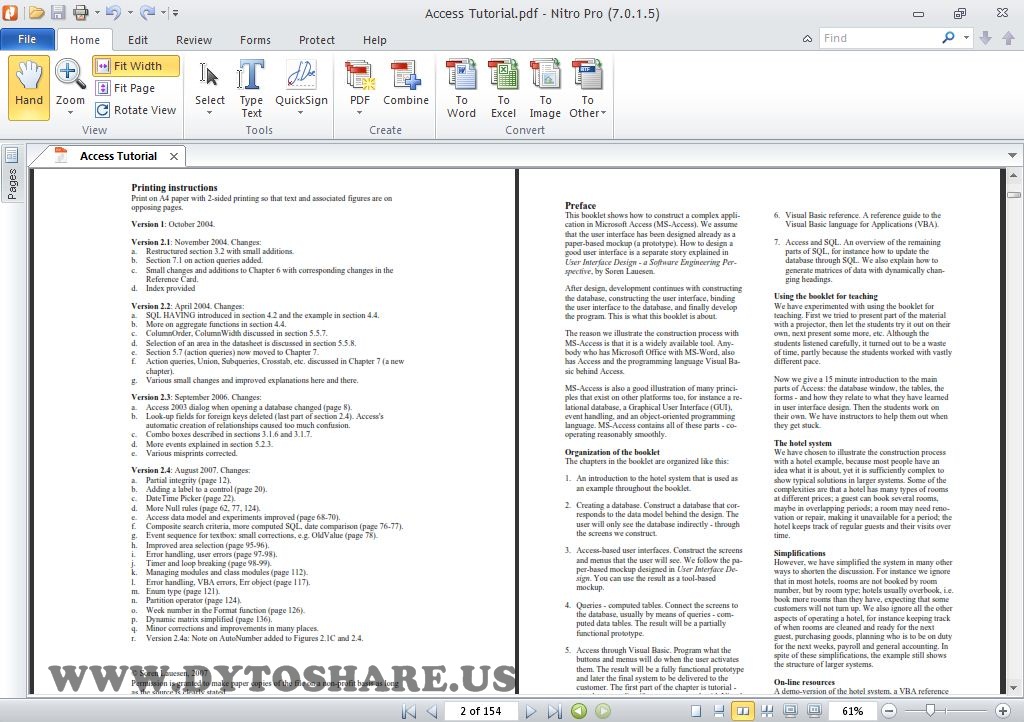Open the Print dropdown arrow
The height and width of the screenshot is (722, 1024).
tap(97, 12)
